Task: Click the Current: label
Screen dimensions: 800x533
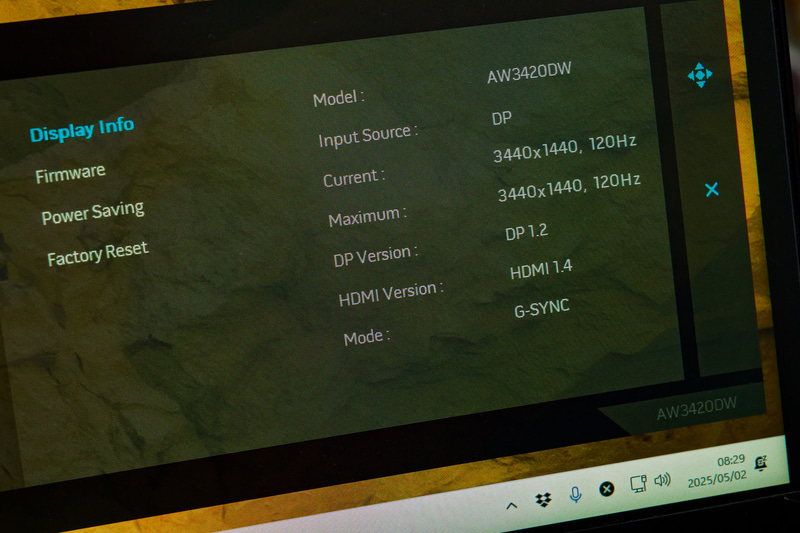Action: click(x=354, y=178)
